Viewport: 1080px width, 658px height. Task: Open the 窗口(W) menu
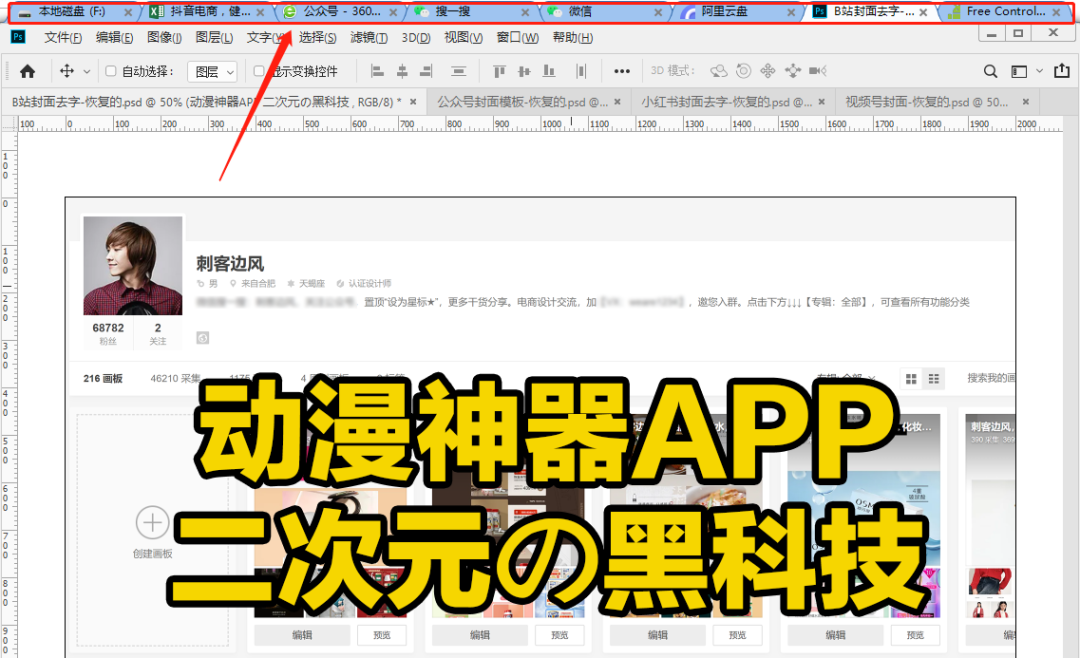[x=517, y=38]
